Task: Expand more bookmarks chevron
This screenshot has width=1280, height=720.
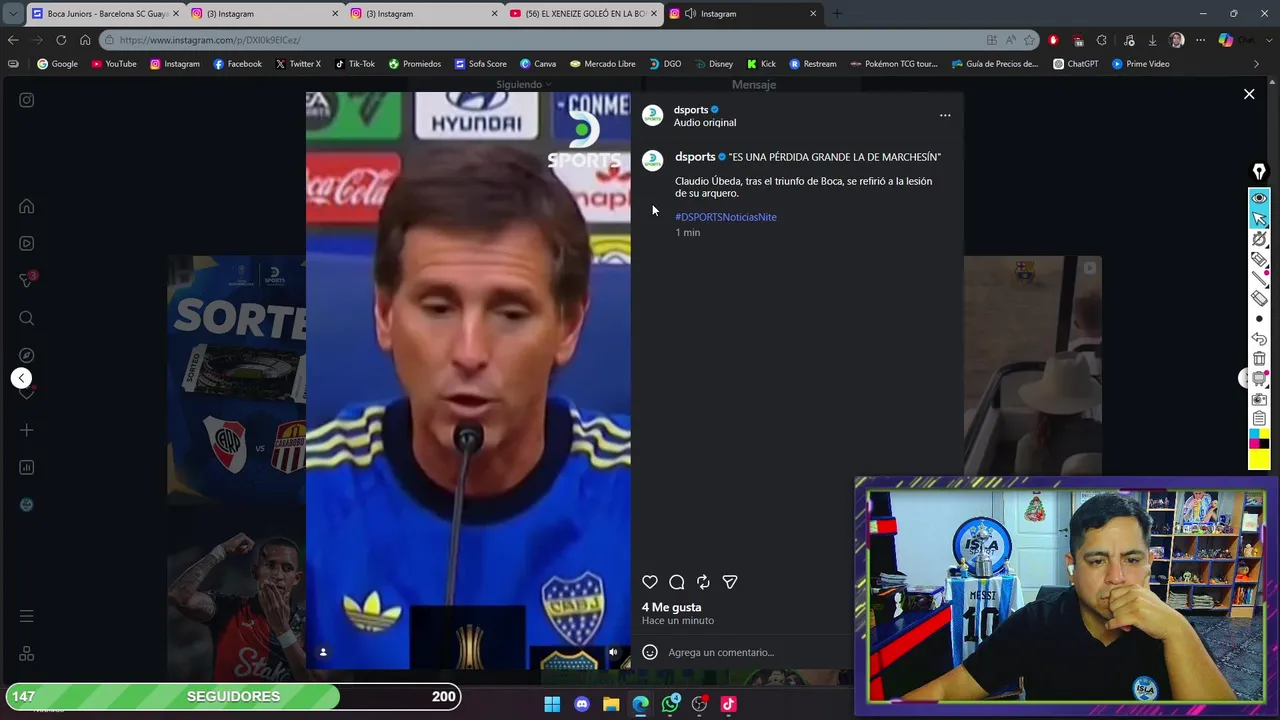Action: pos(1257,64)
